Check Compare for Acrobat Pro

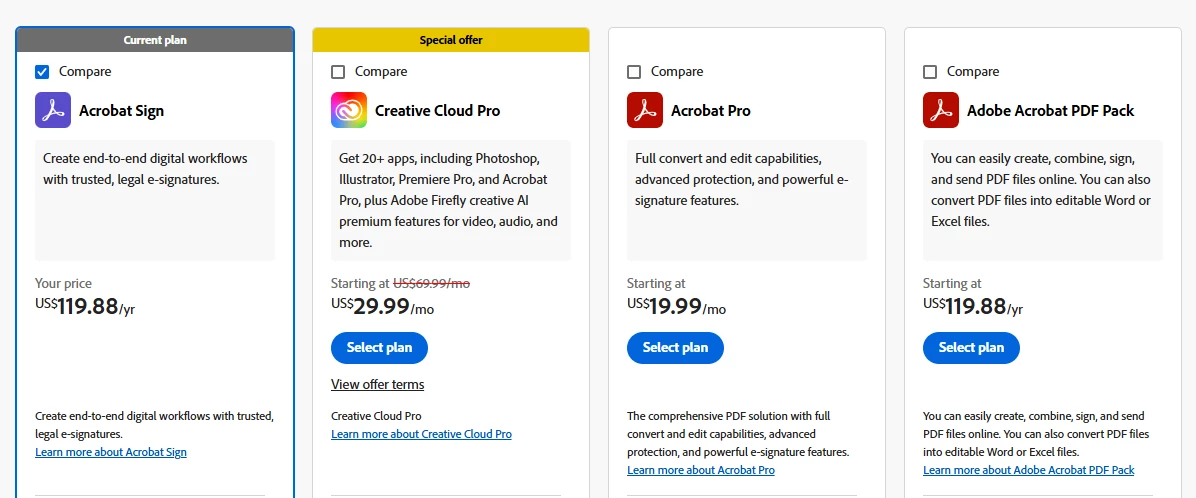click(x=634, y=72)
